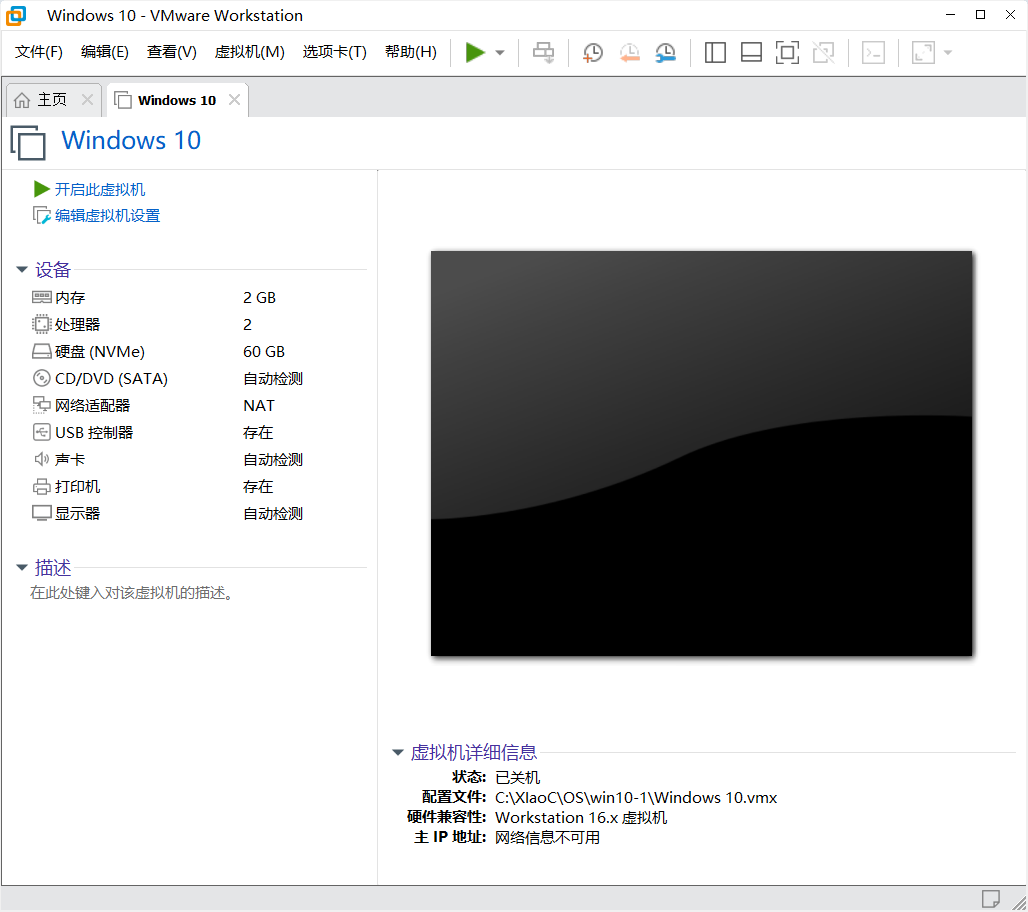Click the 打印机 printer icon
This screenshot has width=1028, height=912.
point(41,486)
